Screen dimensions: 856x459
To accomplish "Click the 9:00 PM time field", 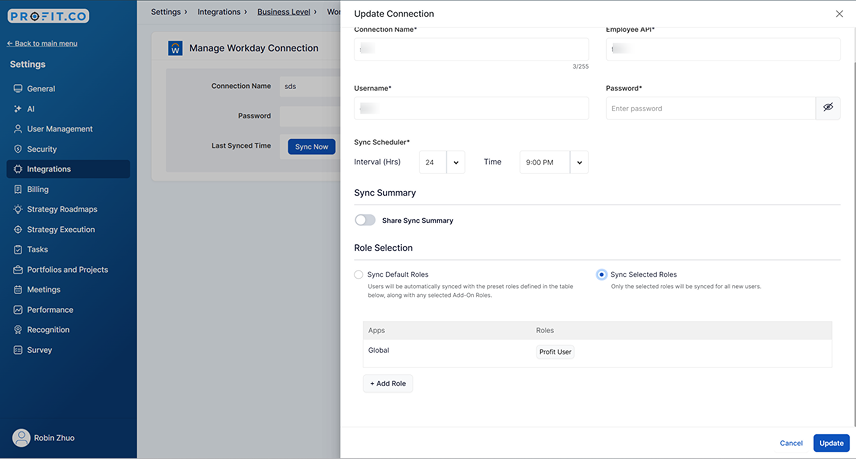I will pyautogui.click(x=545, y=162).
